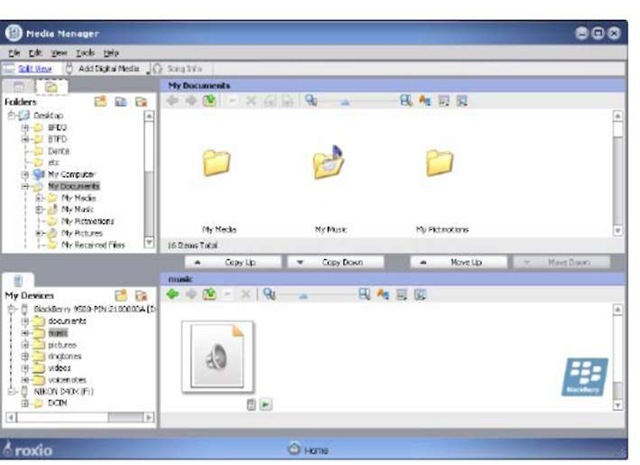The image size is (640, 465).
Task: Click the Split View link
Action: click(x=35, y=69)
